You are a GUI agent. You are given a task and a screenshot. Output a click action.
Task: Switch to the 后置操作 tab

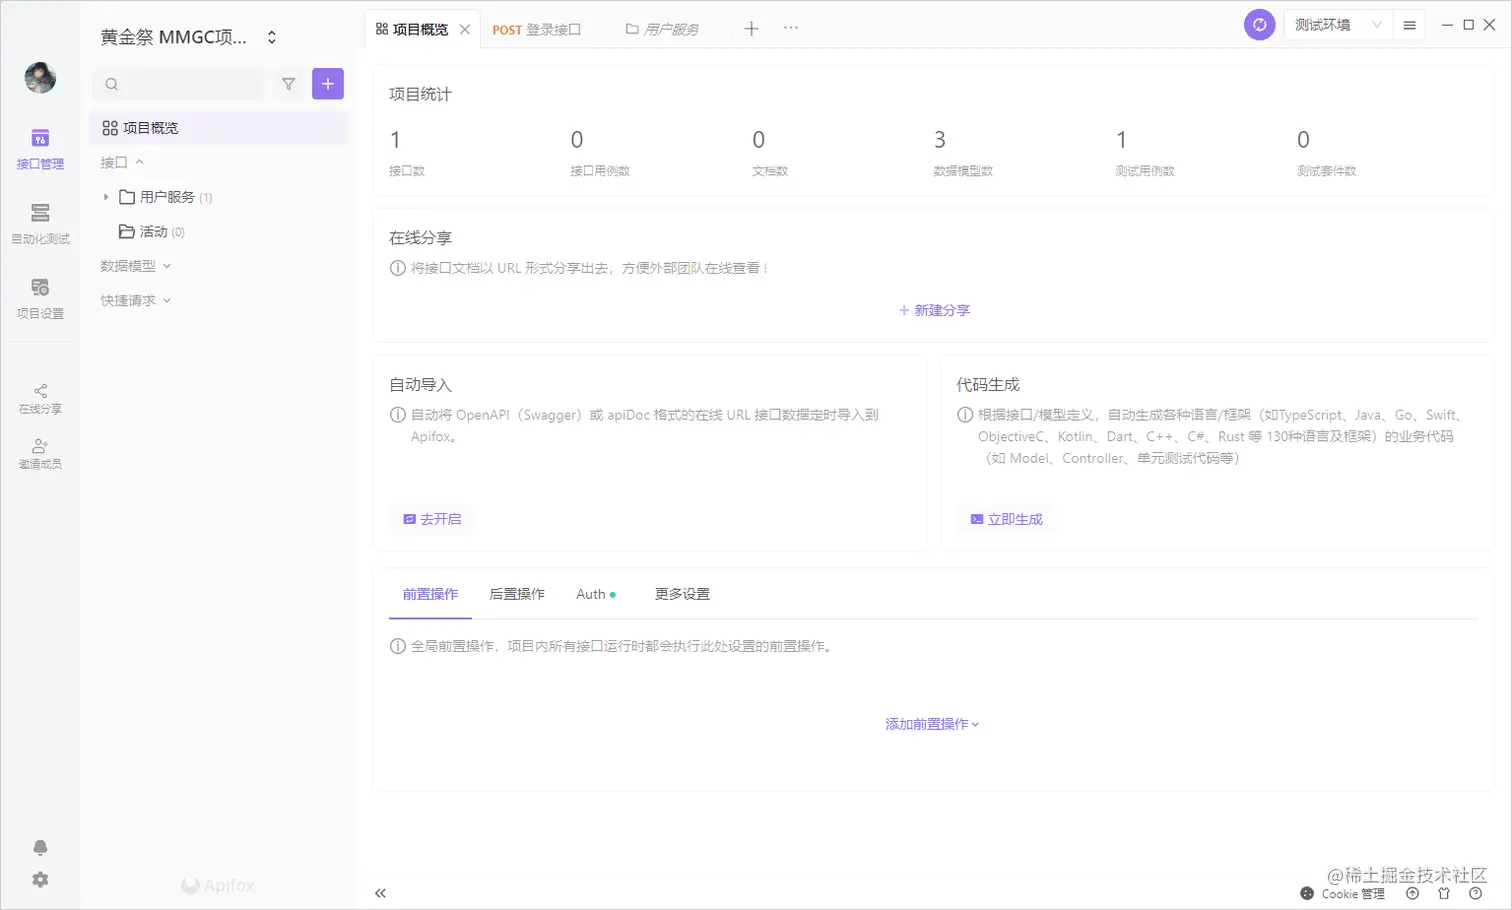coord(517,593)
